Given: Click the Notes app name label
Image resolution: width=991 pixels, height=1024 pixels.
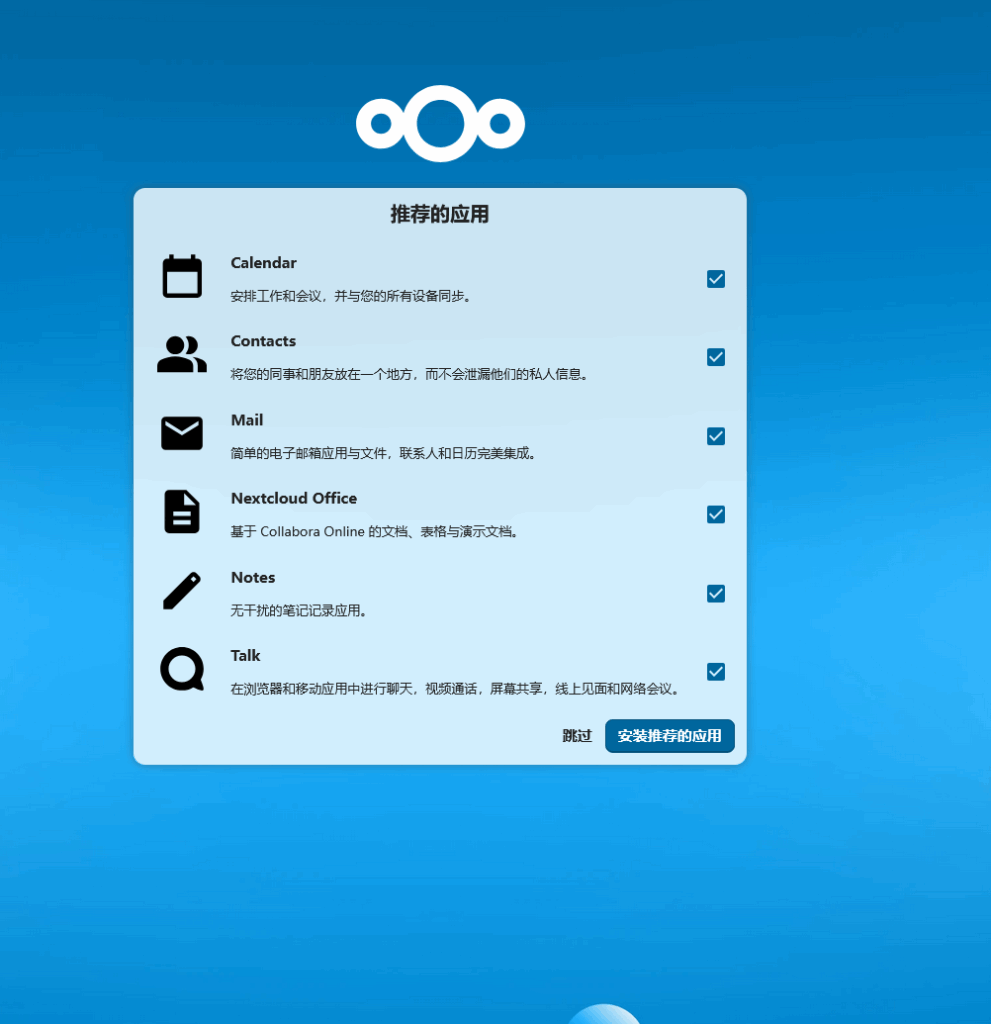Looking at the screenshot, I should [252, 577].
